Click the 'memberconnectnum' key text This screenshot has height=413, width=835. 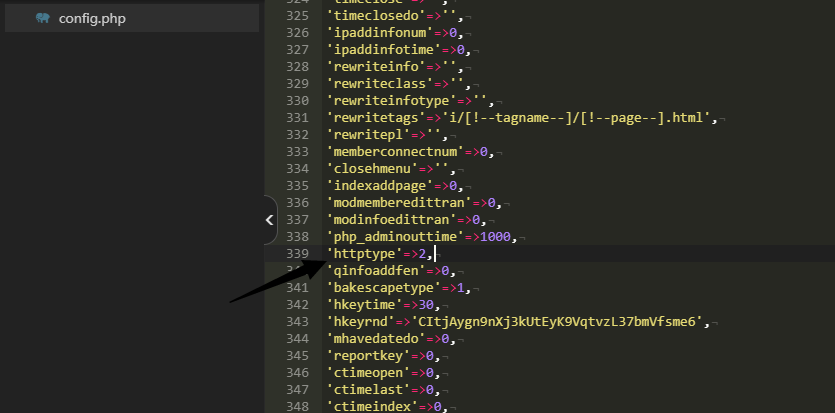(395, 152)
